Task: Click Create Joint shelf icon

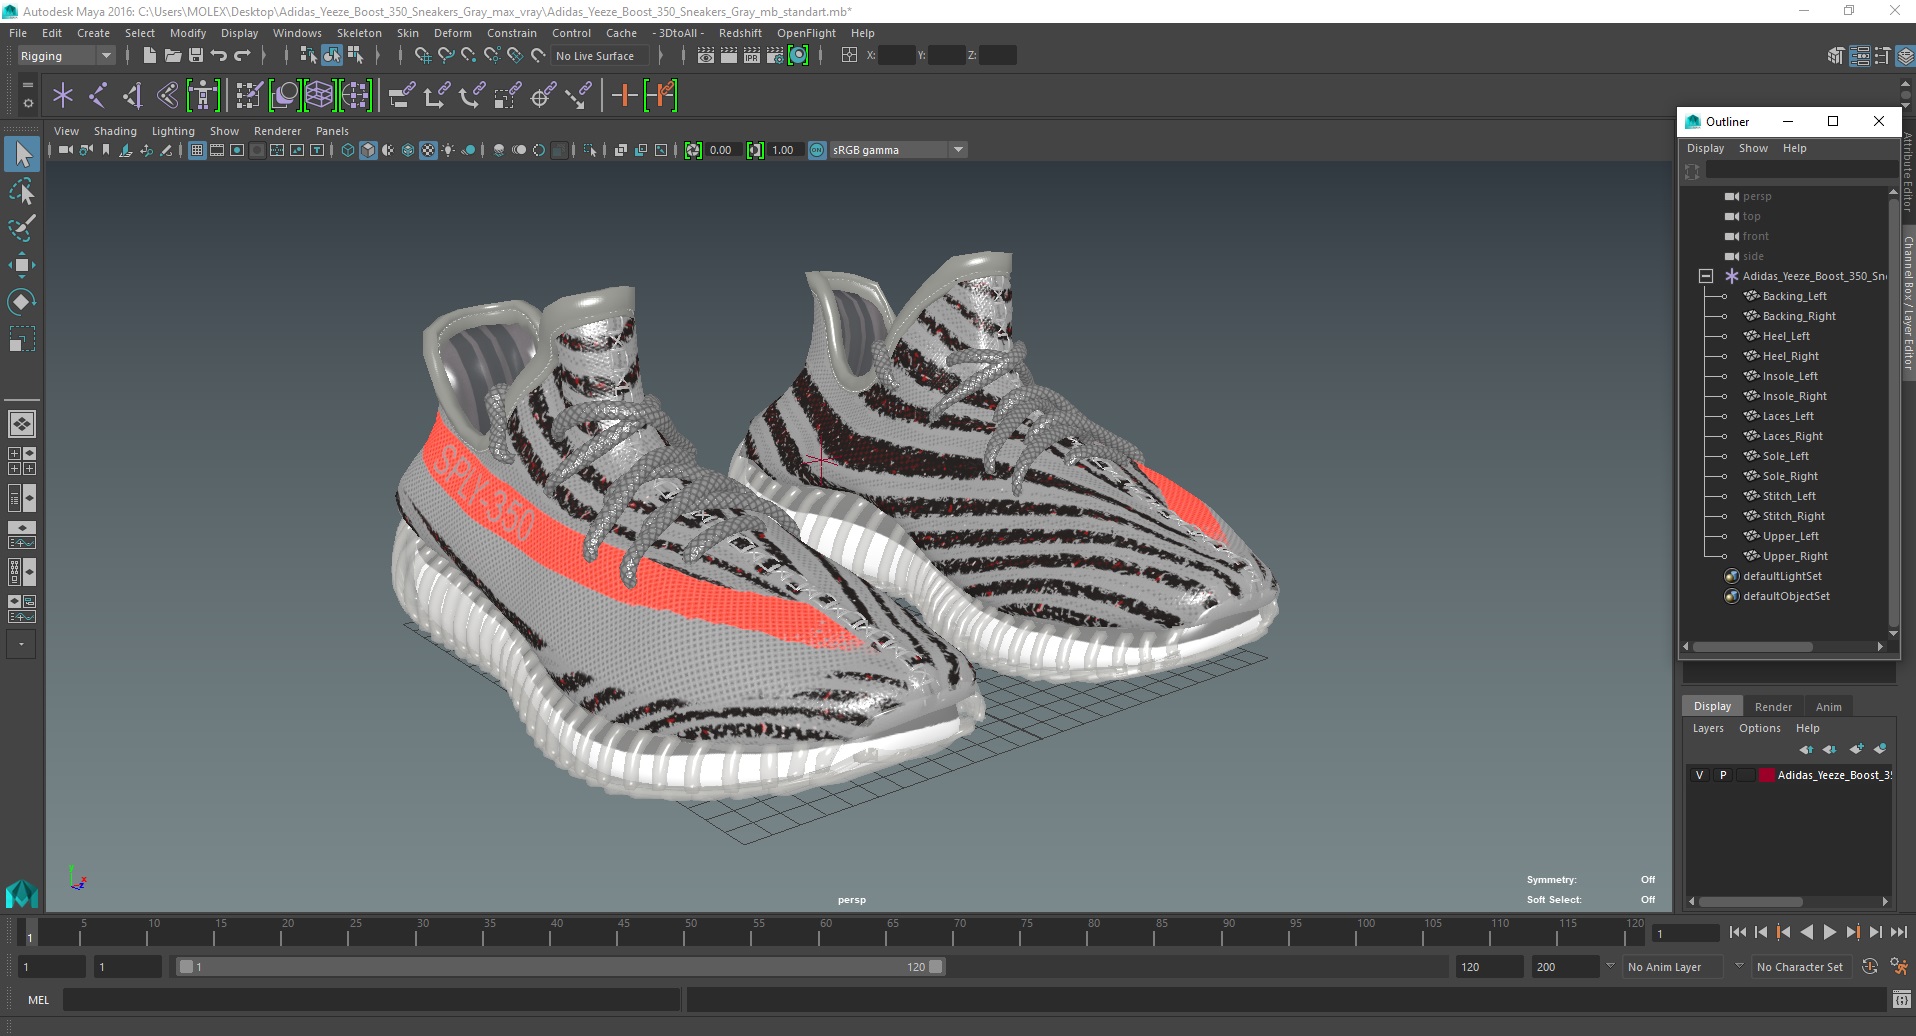Action: coord(98,96)
